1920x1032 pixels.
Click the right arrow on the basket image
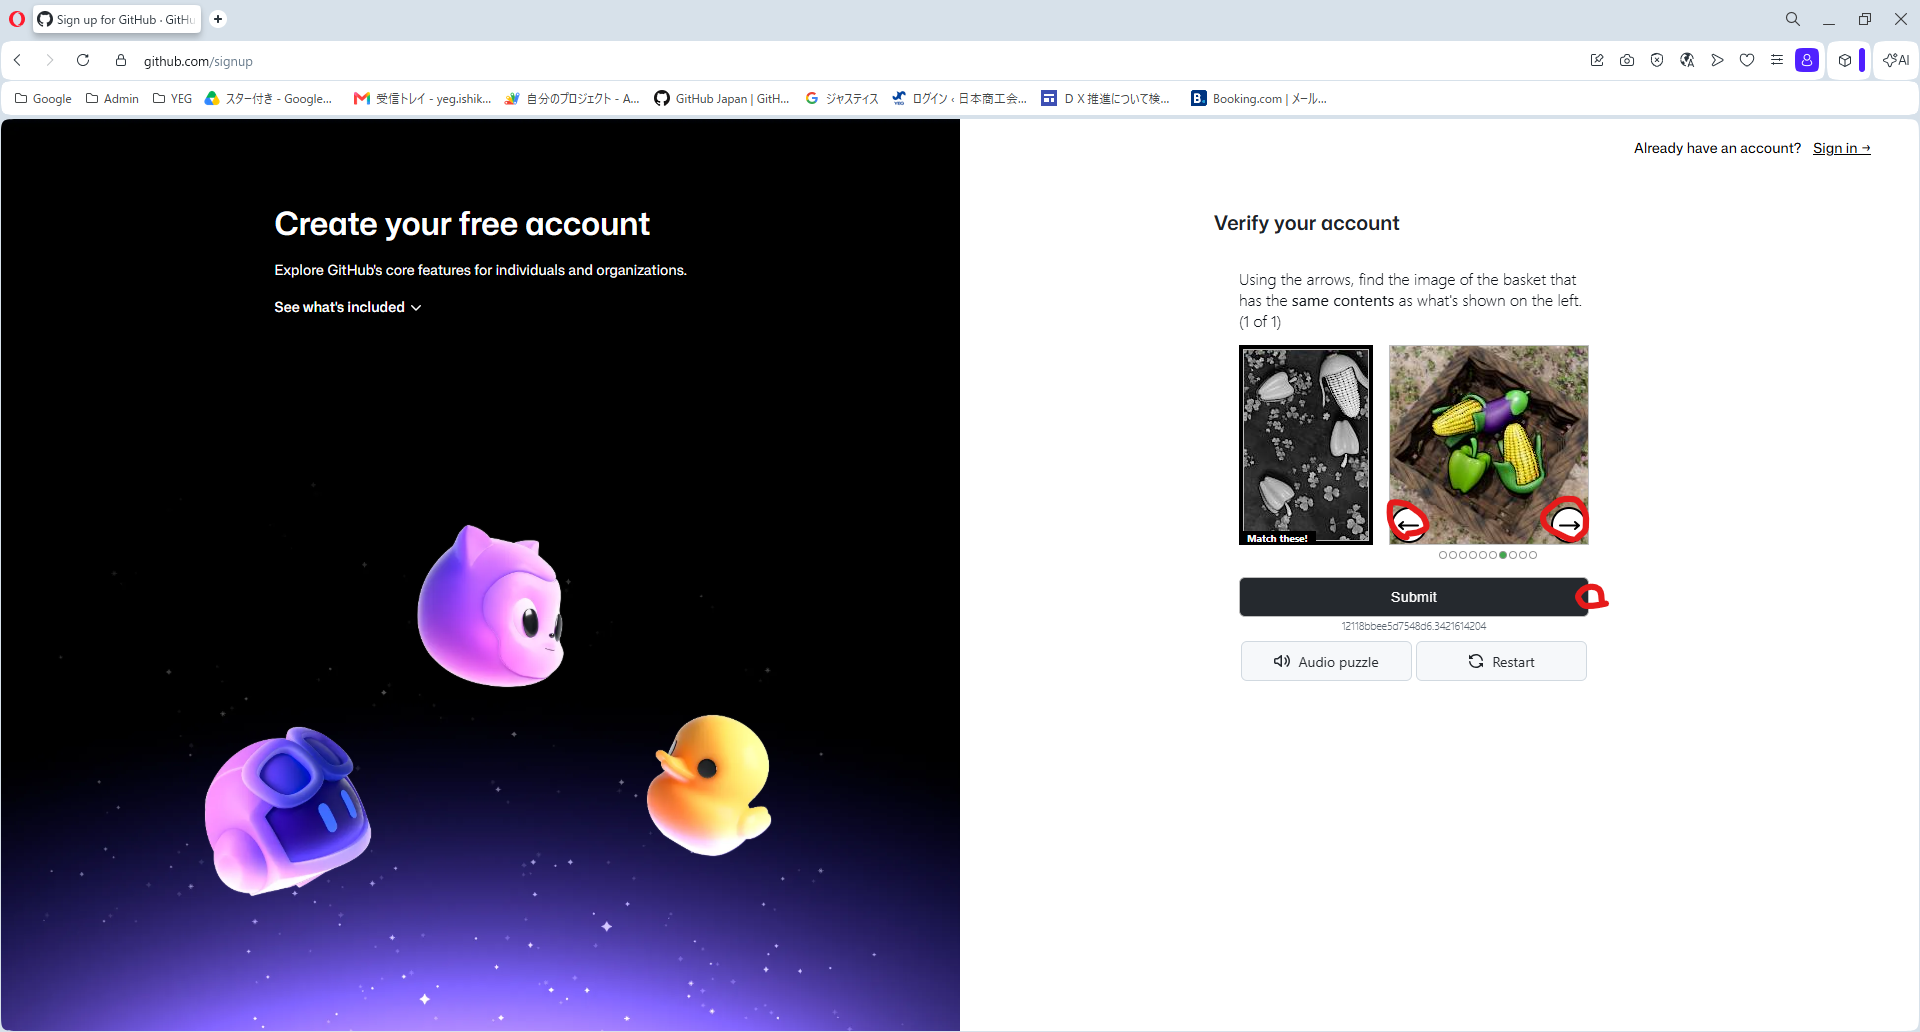(x=1567, y=524)
